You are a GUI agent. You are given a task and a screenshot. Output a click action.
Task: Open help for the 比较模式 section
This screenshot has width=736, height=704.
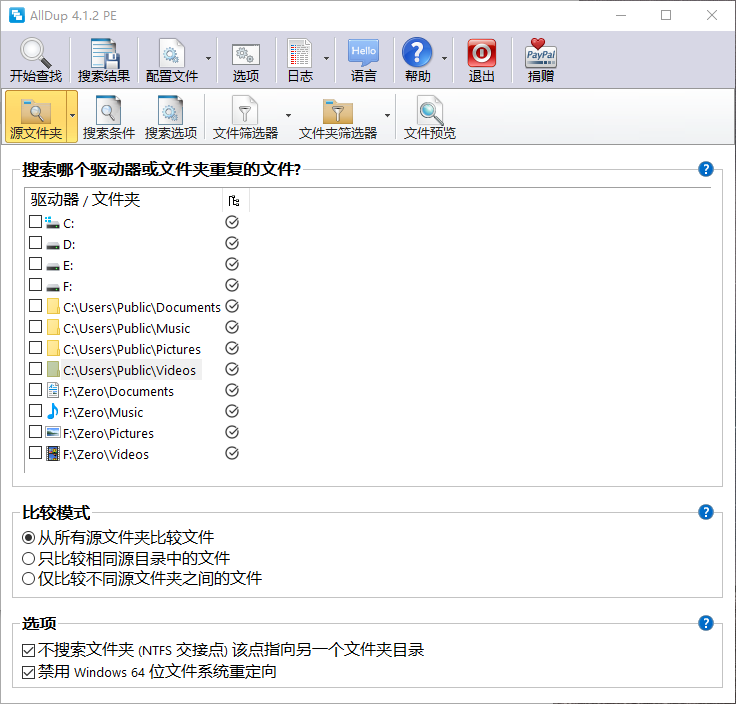click(x=706, y=513)
